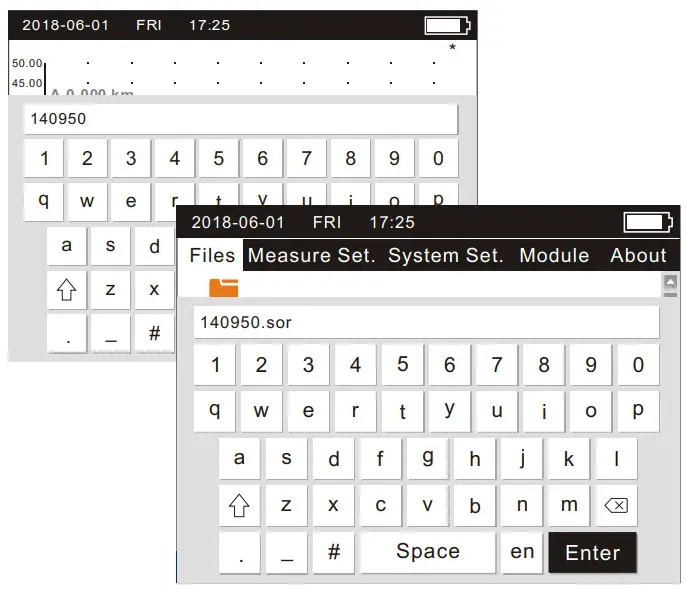
Task: Open the Measure Set. tab
Action: click(x=312, y=255)
